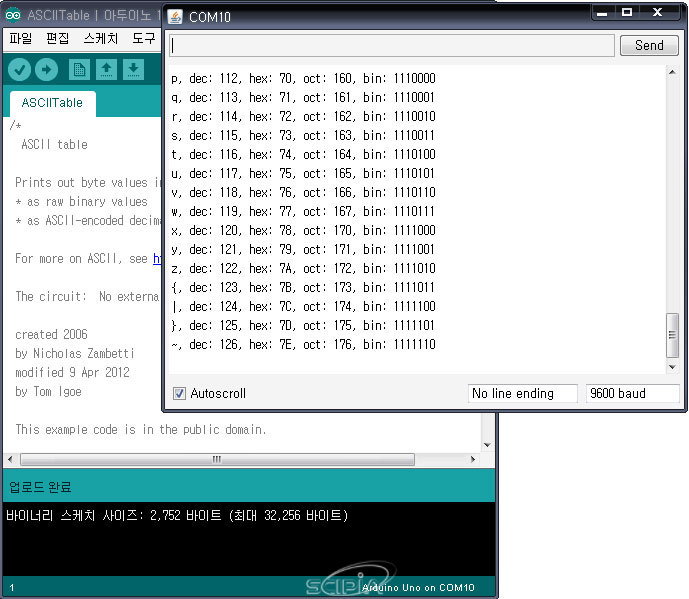
Task: Click the 'ASCII table' comment line
Action: [54, 145]
